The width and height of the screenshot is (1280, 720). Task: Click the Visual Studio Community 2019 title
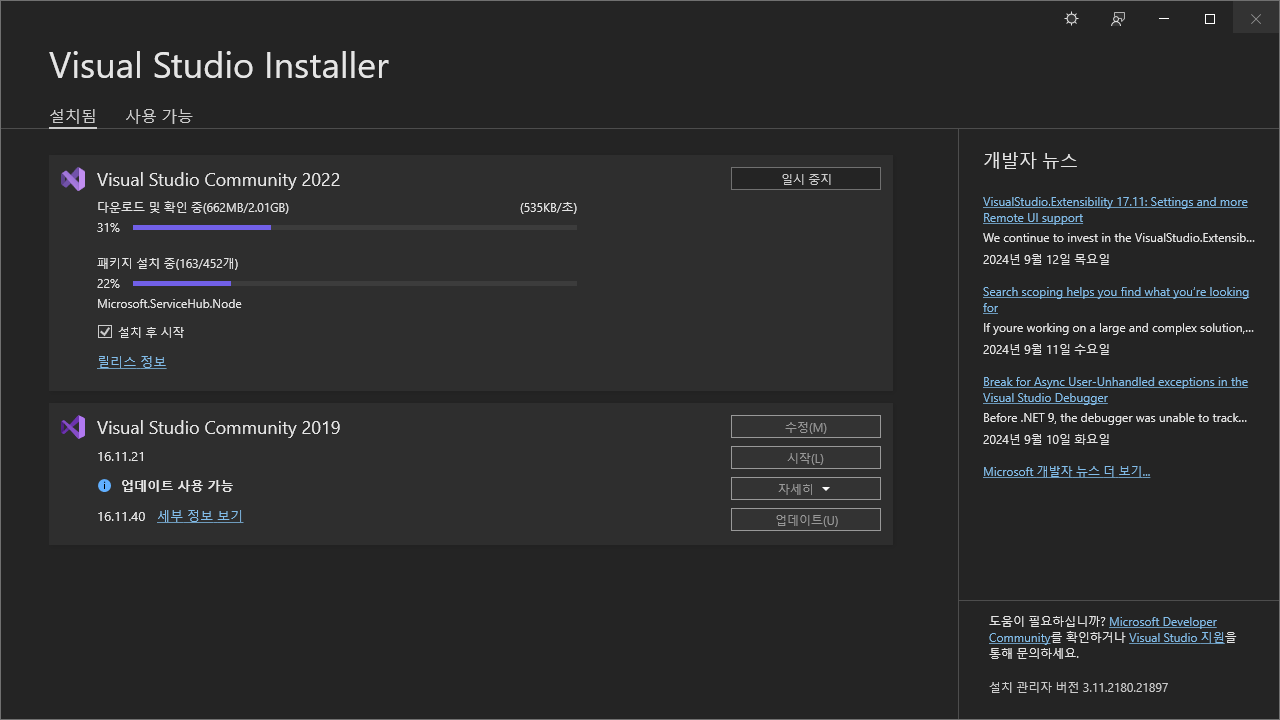[x=218, y=428]
